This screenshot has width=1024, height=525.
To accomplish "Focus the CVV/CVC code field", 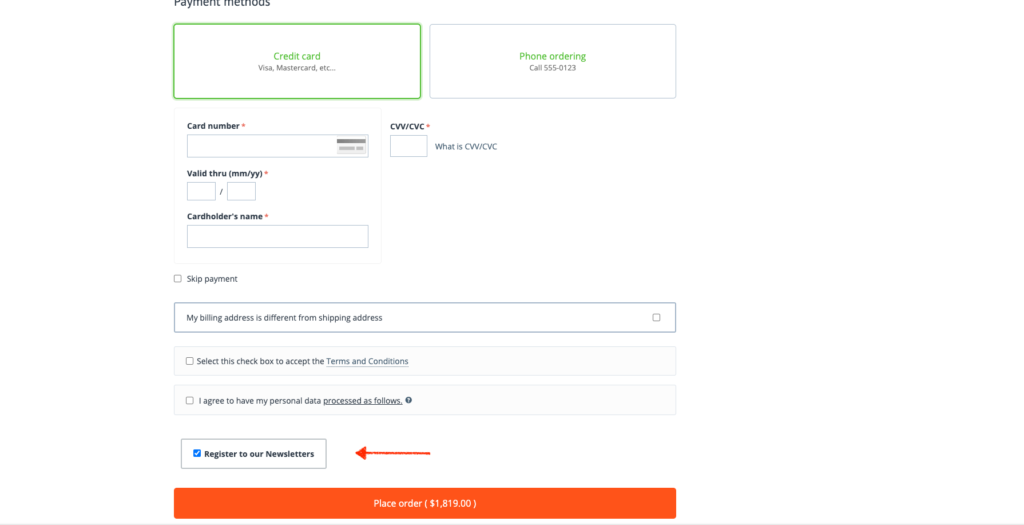I will point(408,146).
